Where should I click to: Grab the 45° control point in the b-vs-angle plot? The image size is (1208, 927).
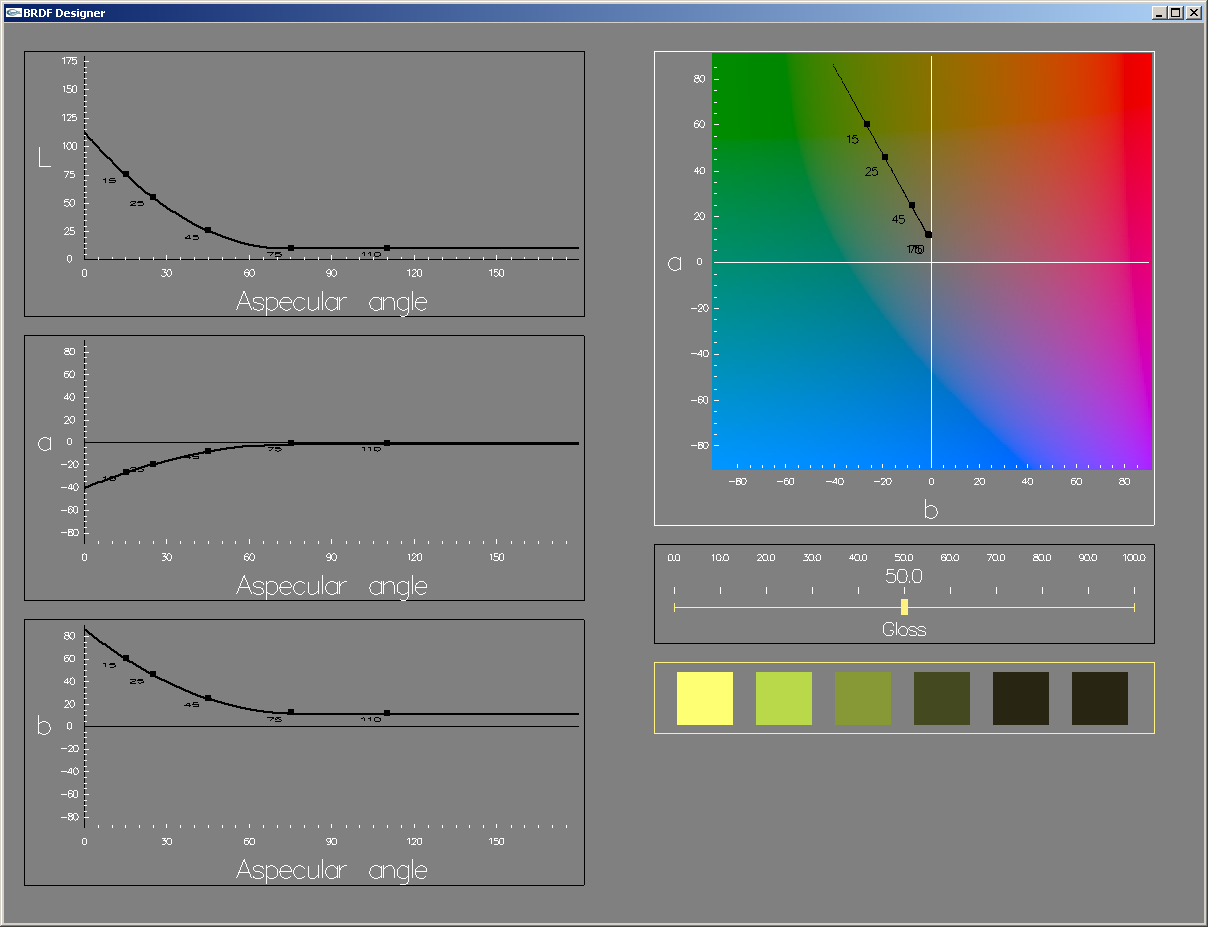click(208, 698)
